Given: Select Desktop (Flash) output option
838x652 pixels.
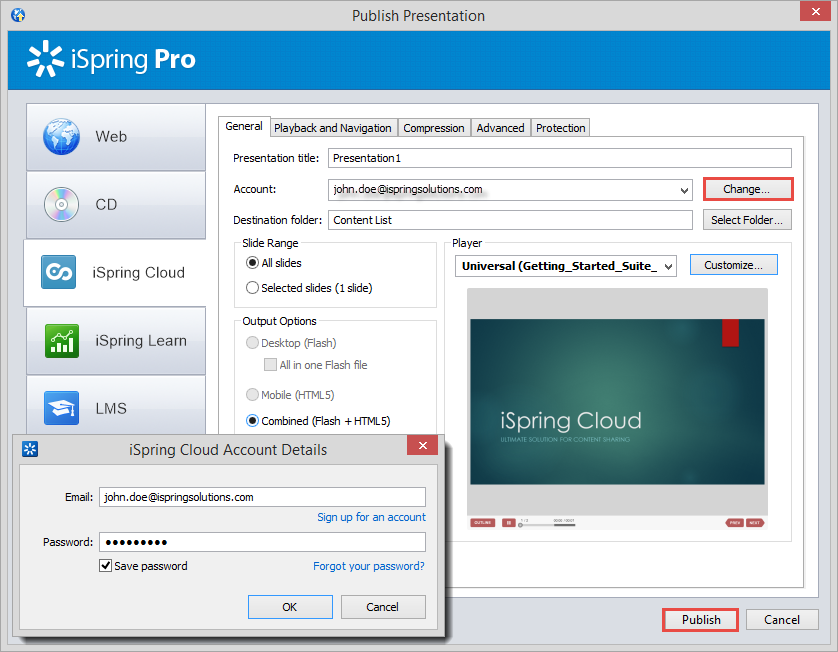Looking at the screenshot, I should [x=252, y=343].
